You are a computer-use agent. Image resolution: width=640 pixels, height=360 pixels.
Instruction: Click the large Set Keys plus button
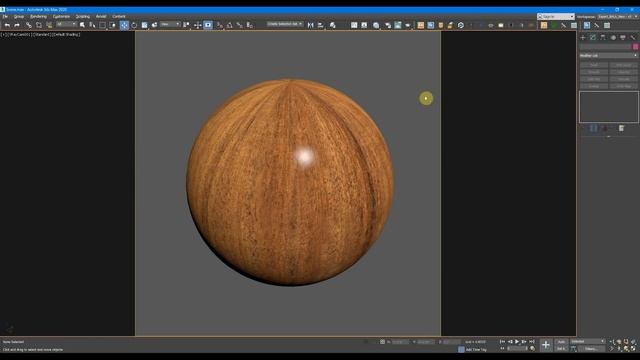point(546,345)
